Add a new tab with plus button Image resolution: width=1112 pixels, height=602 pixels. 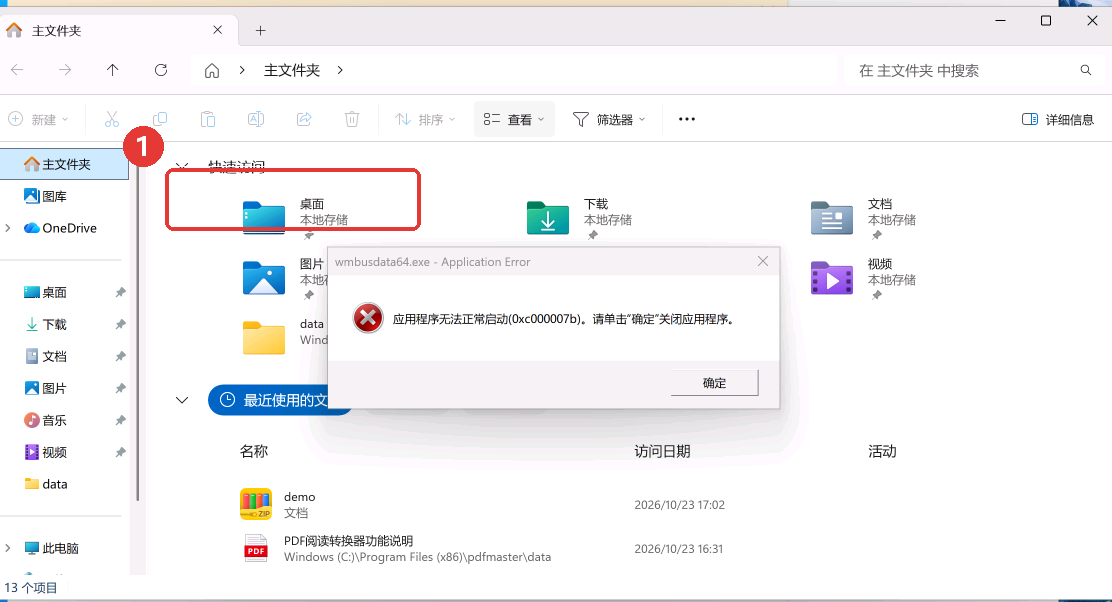(x=260, y=30)
